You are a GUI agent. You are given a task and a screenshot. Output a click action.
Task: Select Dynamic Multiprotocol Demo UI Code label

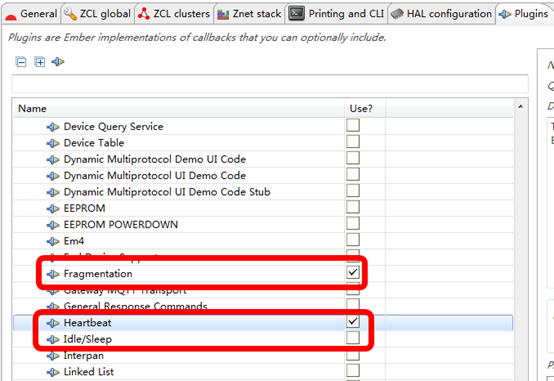(155, 159)
